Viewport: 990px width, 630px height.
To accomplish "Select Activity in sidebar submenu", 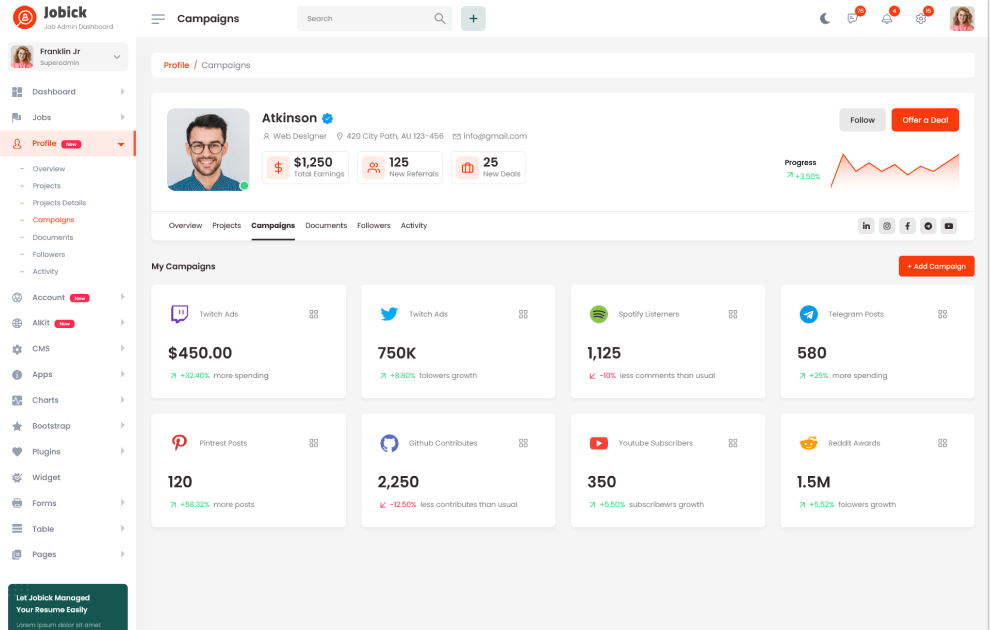I will 45,271.
